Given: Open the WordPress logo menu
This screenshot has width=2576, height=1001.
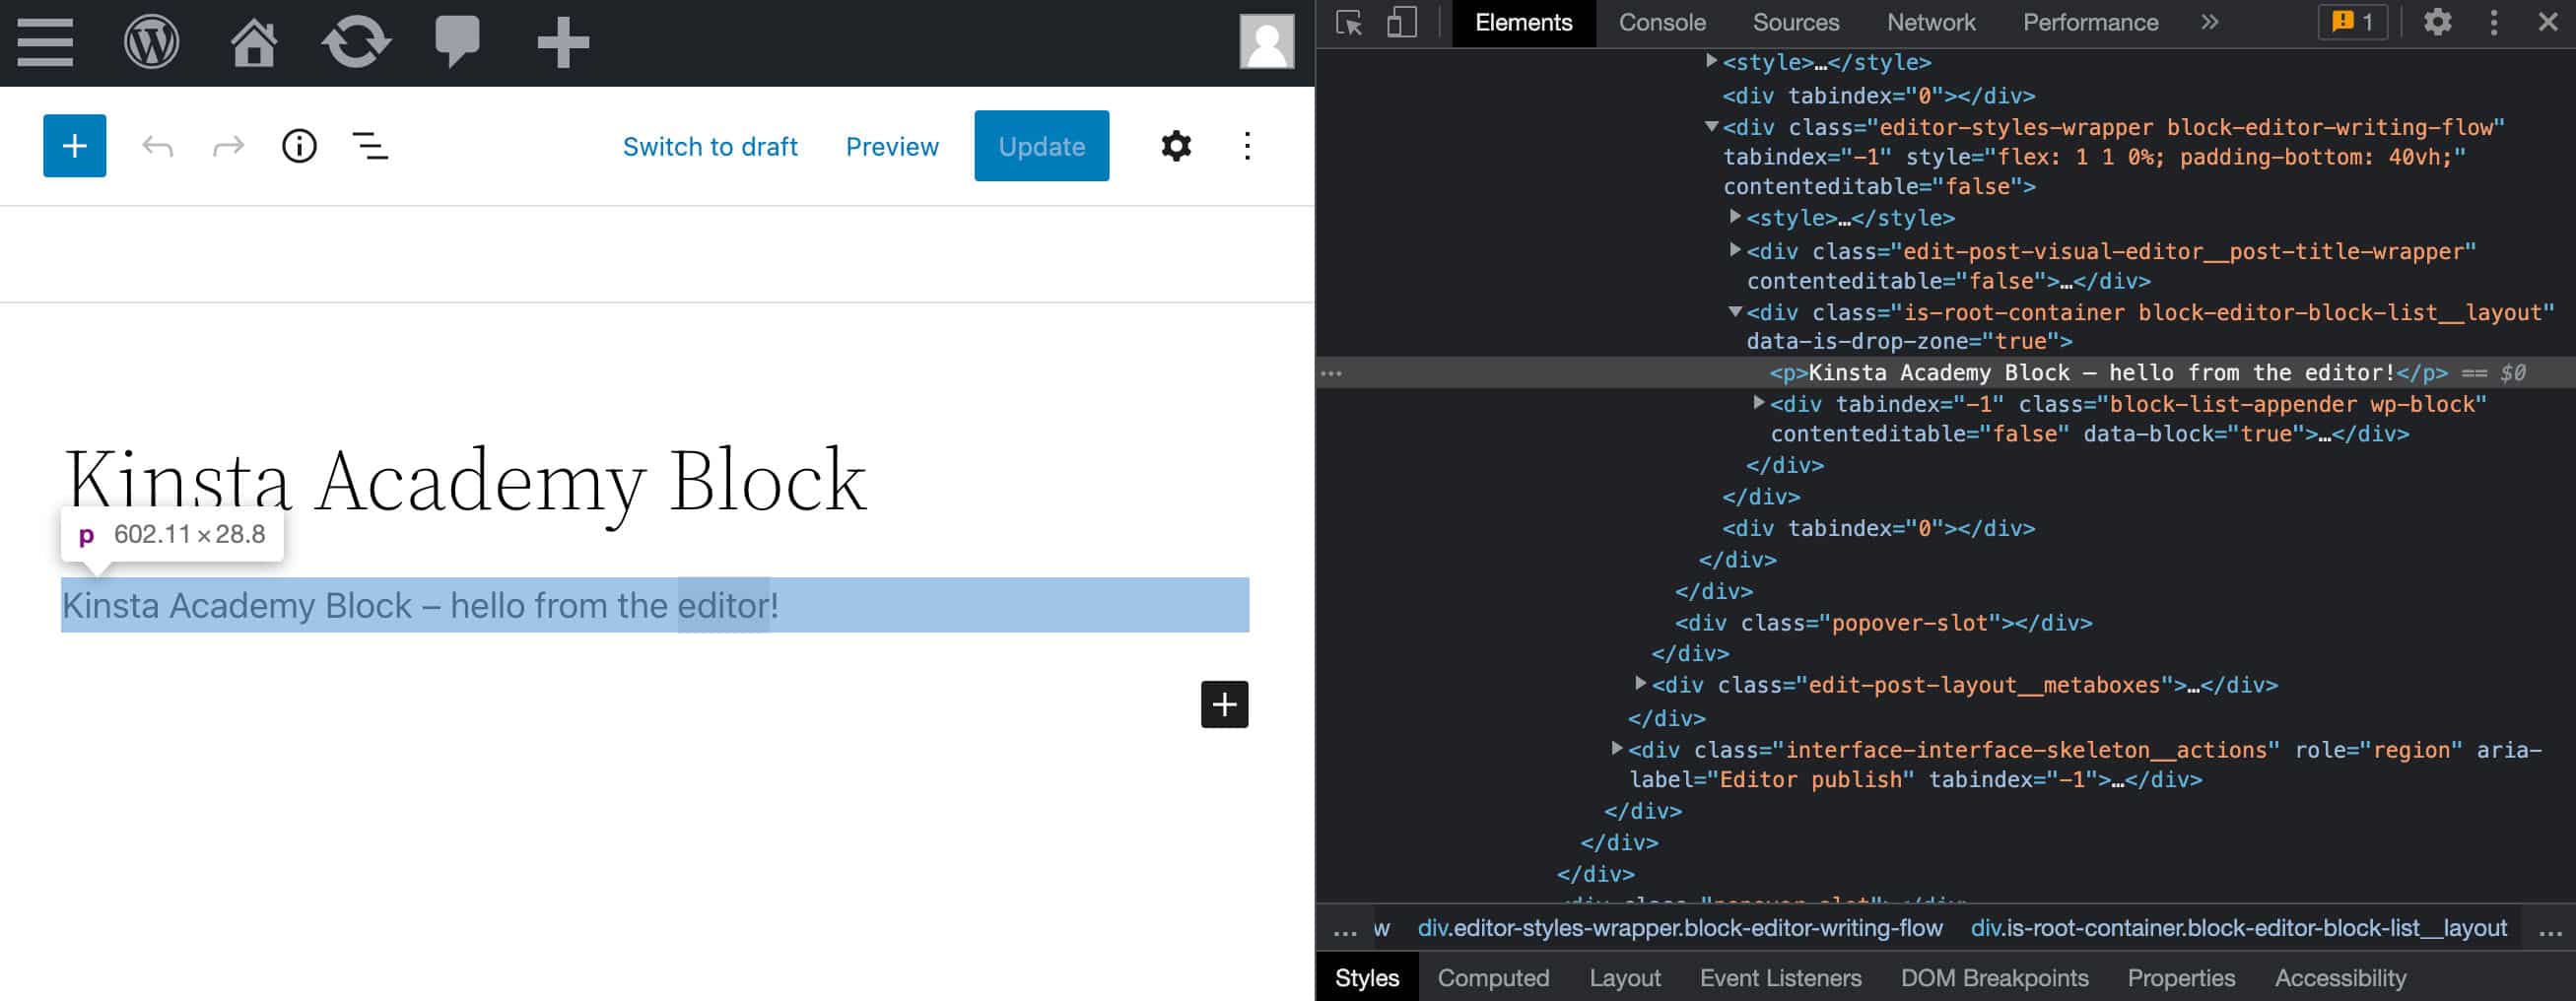Looking at the screenshot, I should (x=151, y=43).
